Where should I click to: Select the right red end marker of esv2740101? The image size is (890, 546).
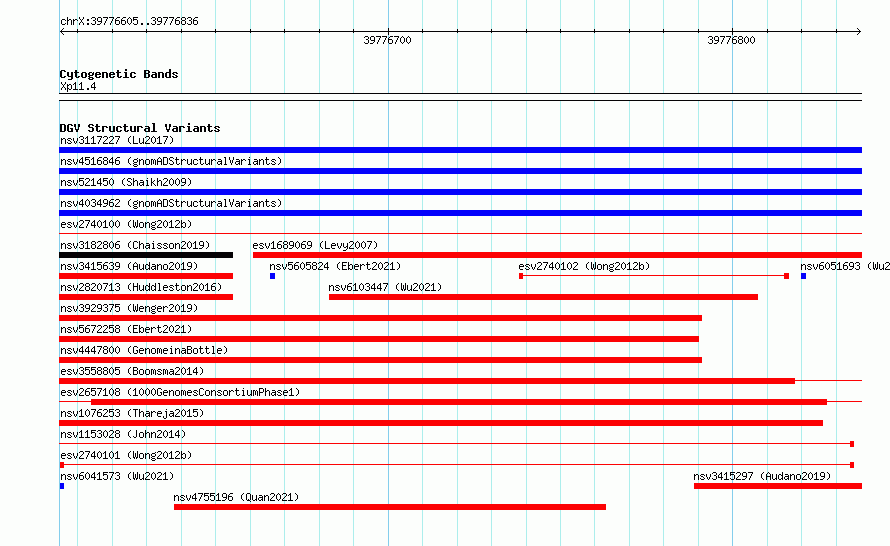pyautogui.click(x=852, y=465)
